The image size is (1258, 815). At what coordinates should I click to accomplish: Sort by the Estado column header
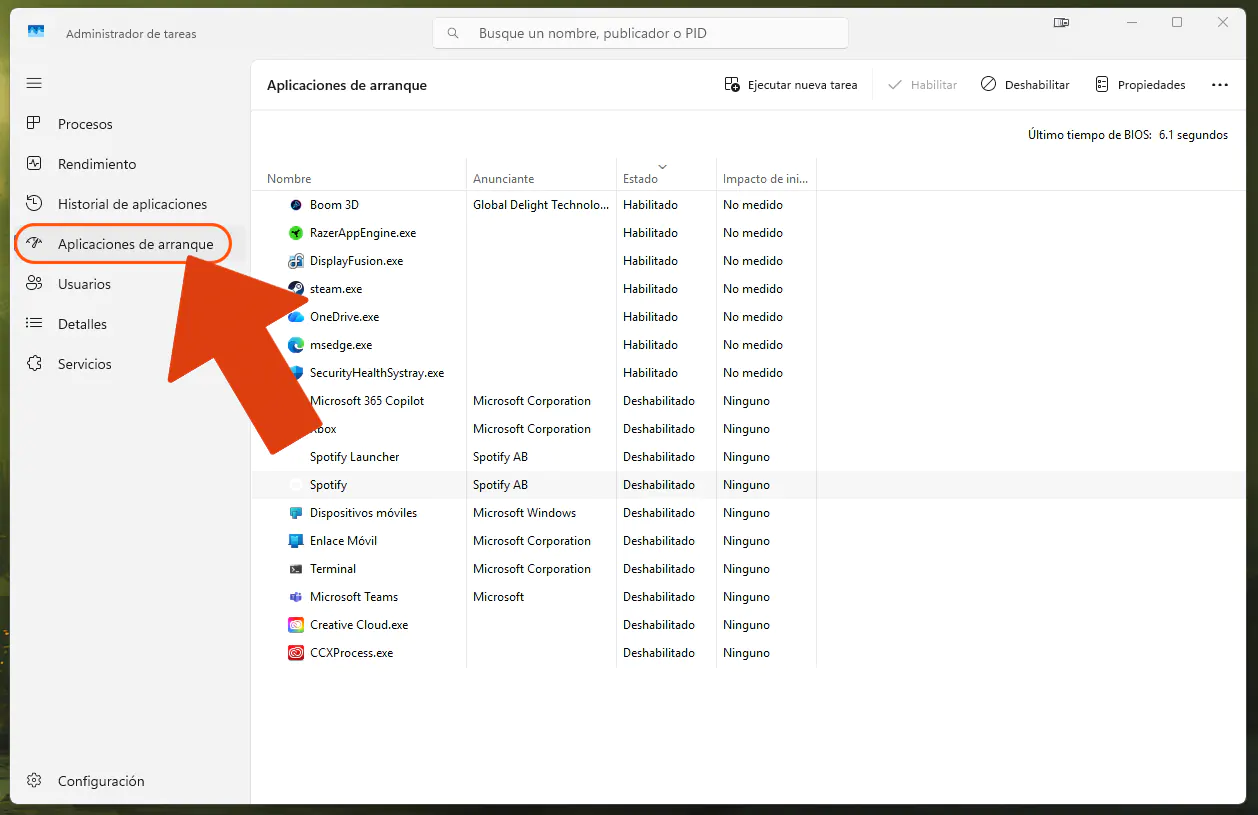641,179
